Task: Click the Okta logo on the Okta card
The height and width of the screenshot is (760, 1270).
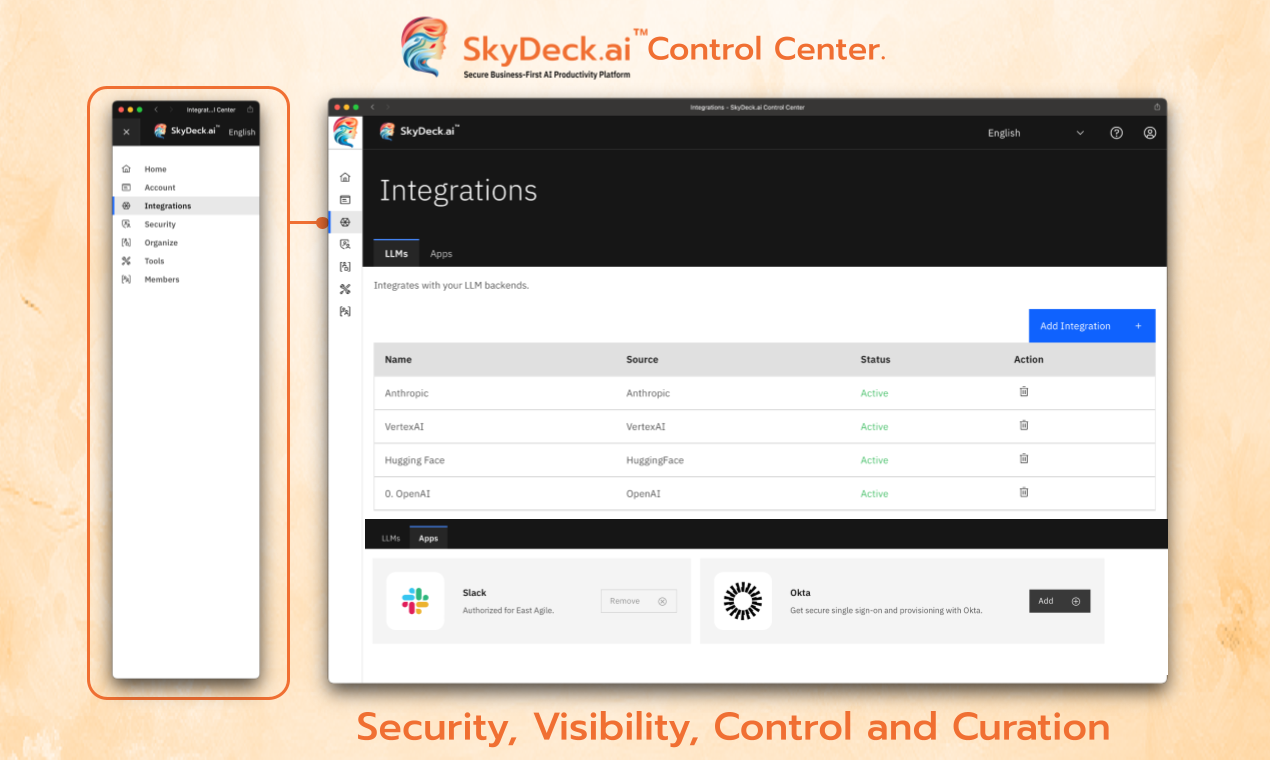Action: [743, 601]
